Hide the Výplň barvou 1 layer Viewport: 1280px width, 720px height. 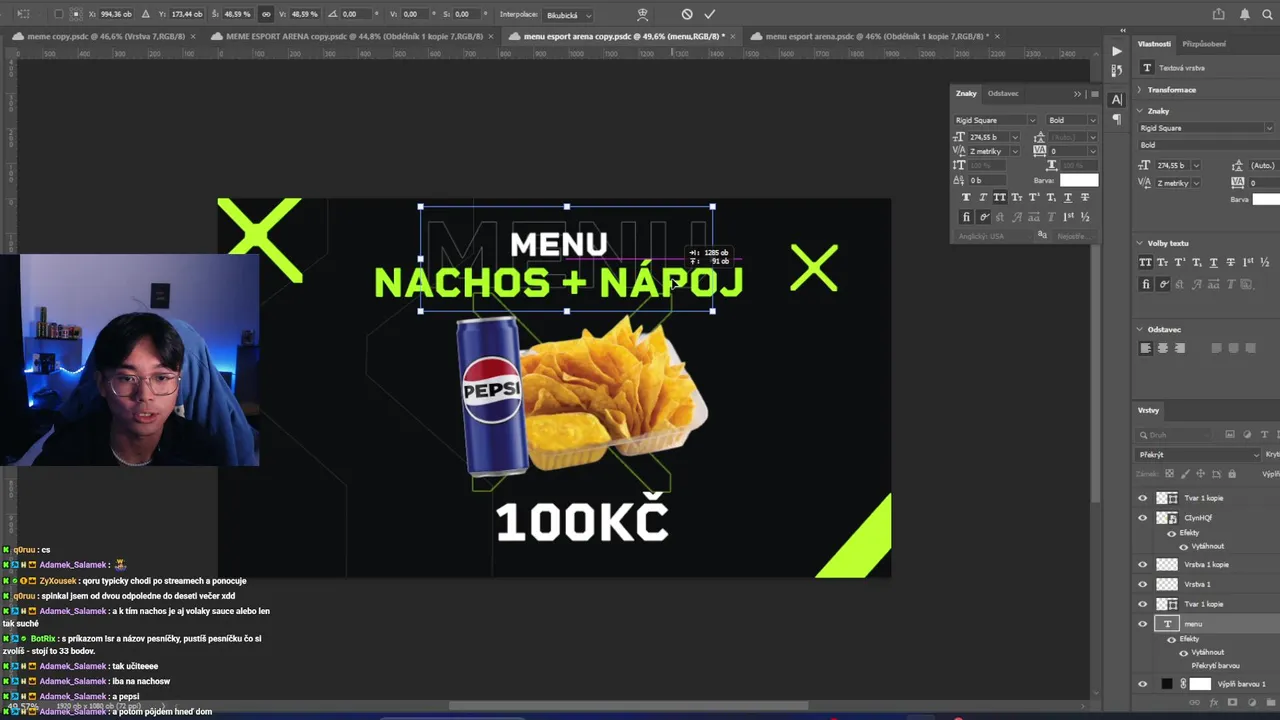(x=1143, y=684)
